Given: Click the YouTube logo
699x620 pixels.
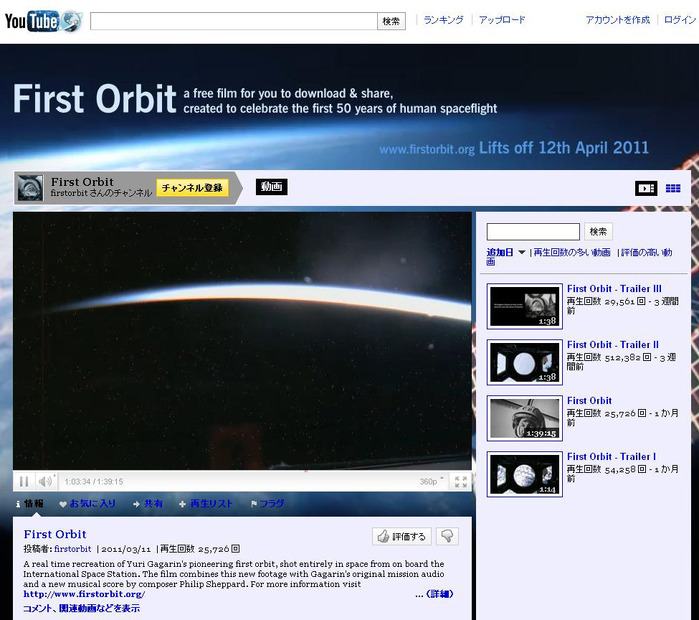Looking at the screenshot, I should 43,21.
